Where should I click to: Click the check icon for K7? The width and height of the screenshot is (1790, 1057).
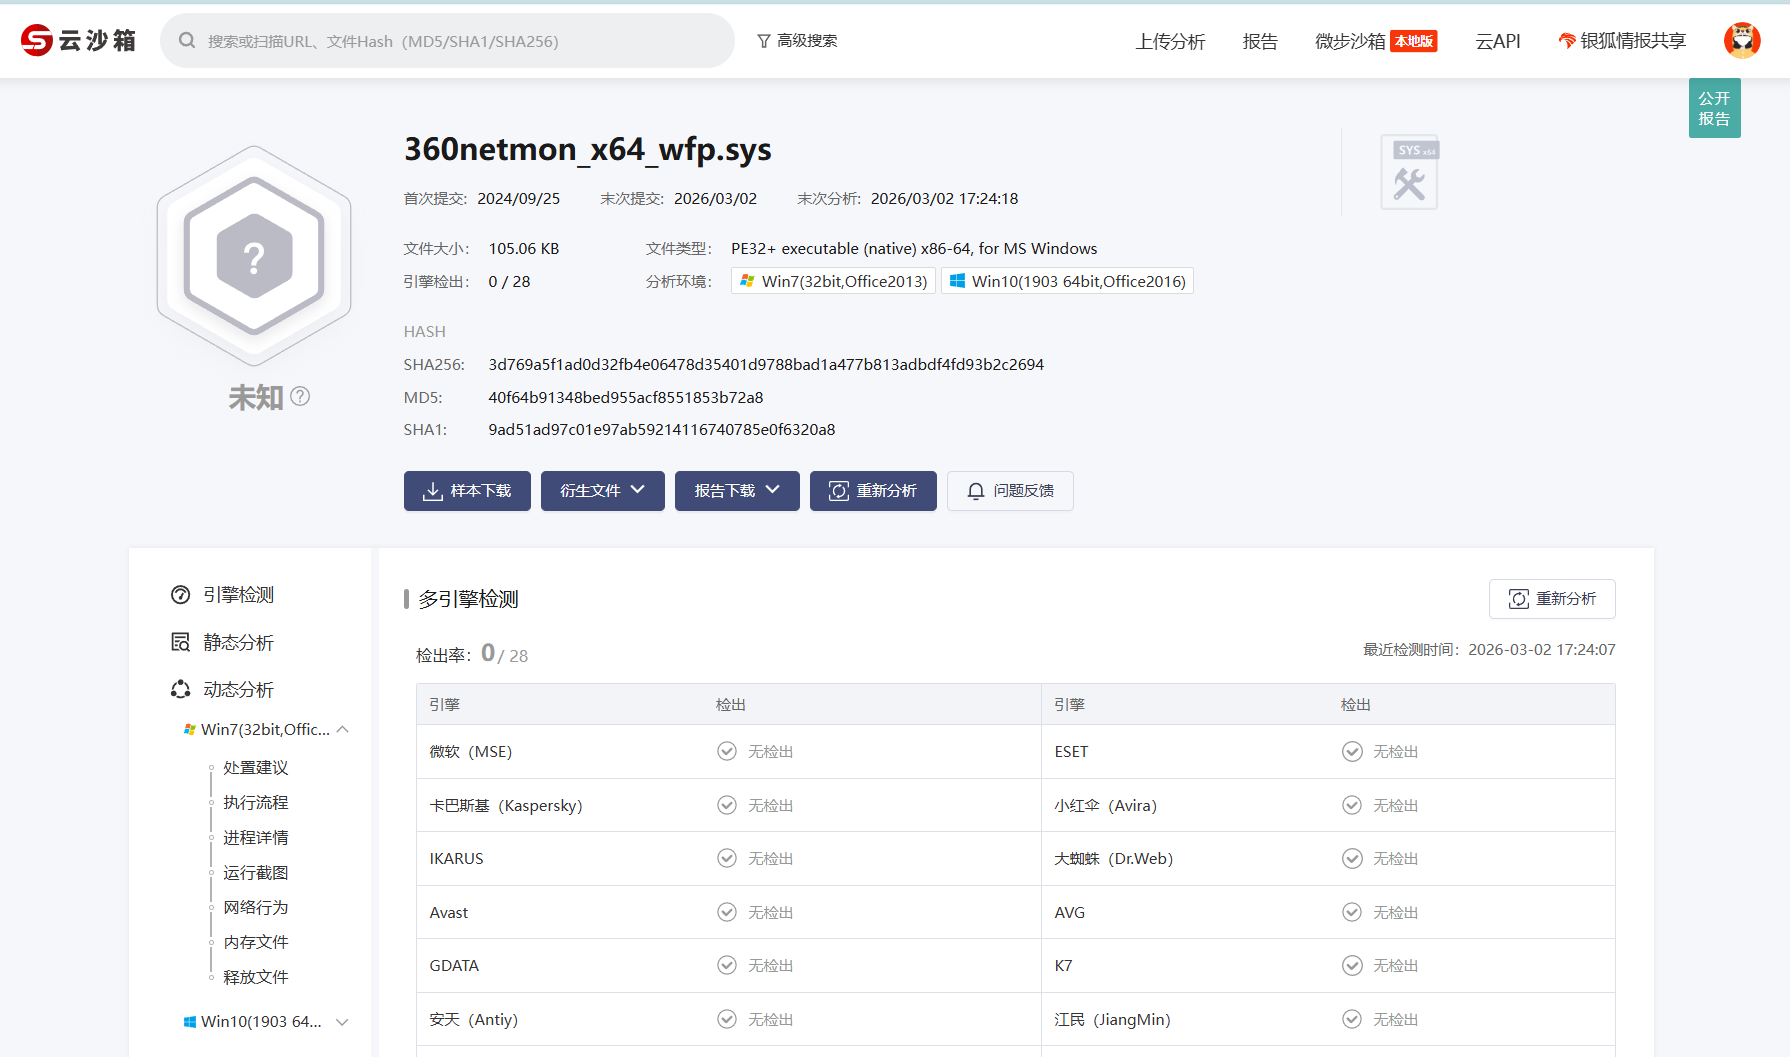click(1352, 965)
